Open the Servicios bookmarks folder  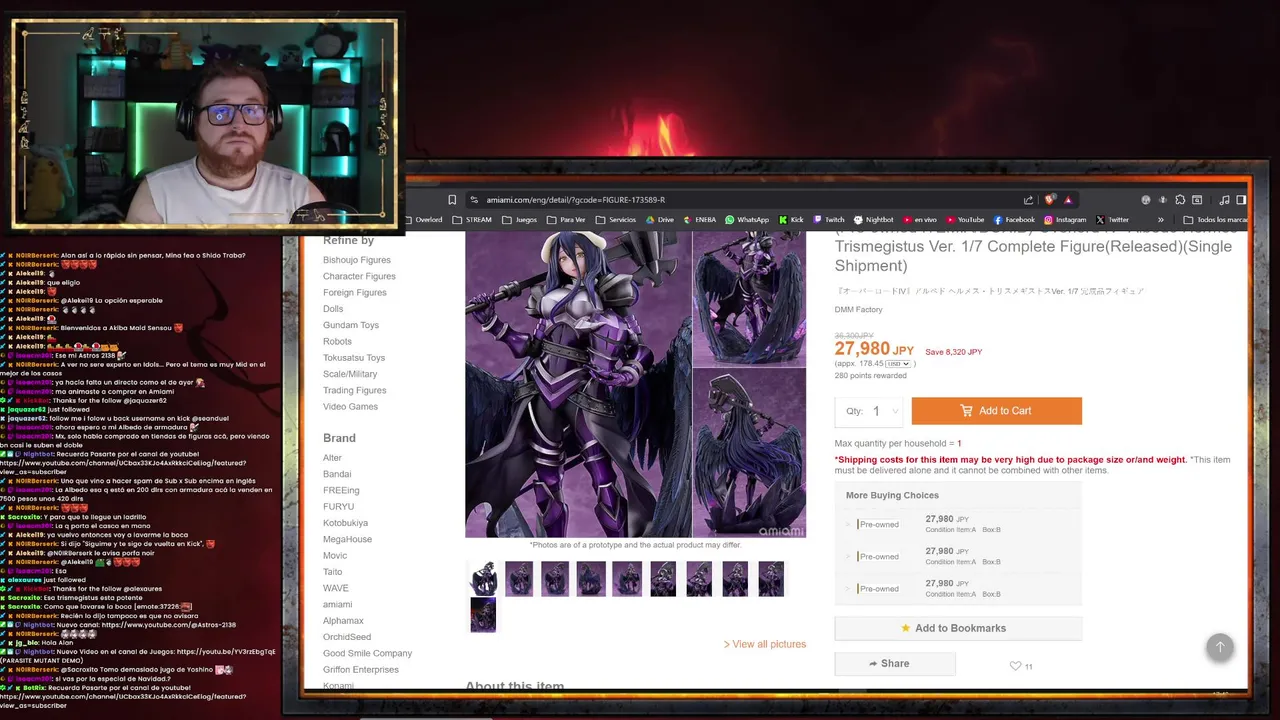point(615,220)
